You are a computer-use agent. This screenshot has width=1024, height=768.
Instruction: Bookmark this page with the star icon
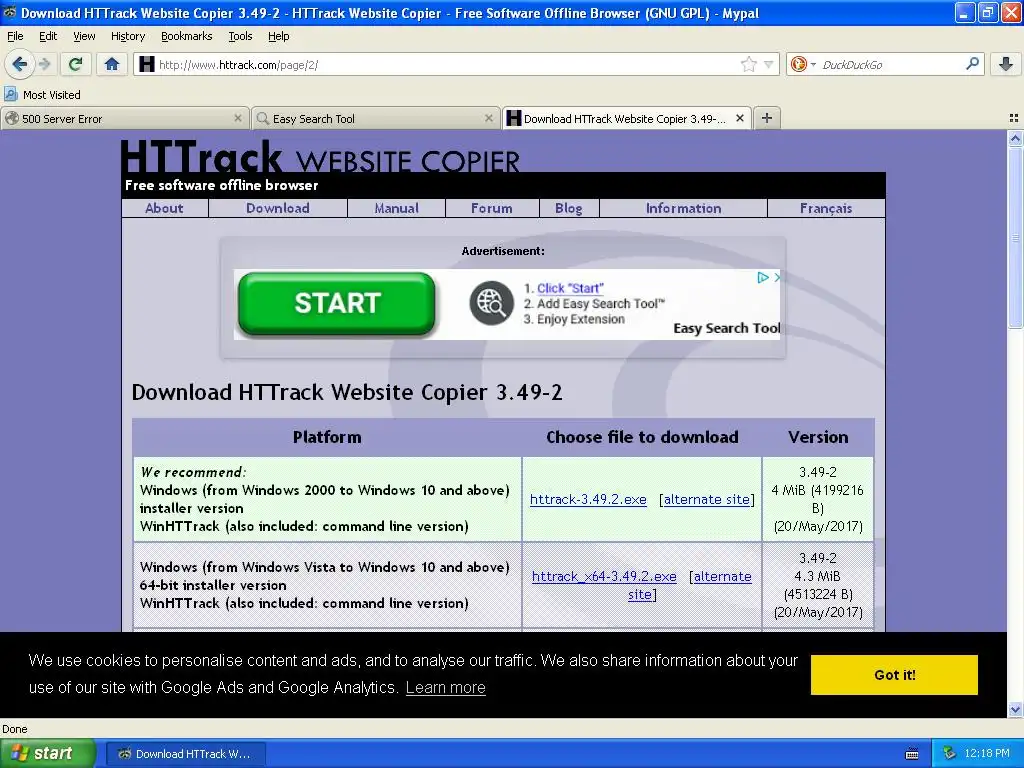coord(748,64)
